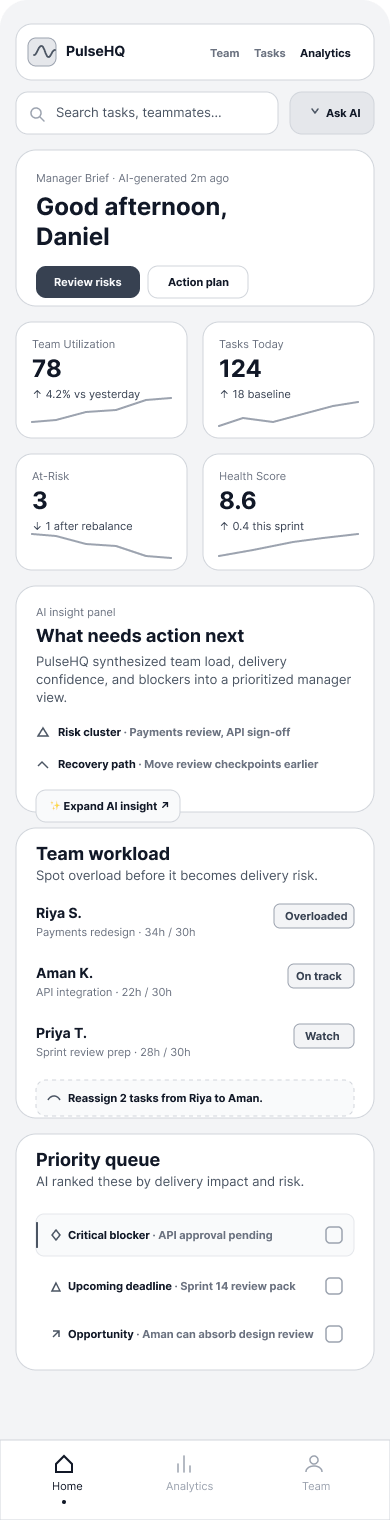Click the Health Score sparkline chart
Image resolution: width=390 pixels, height=1520 pixels.
pos(288,545)
